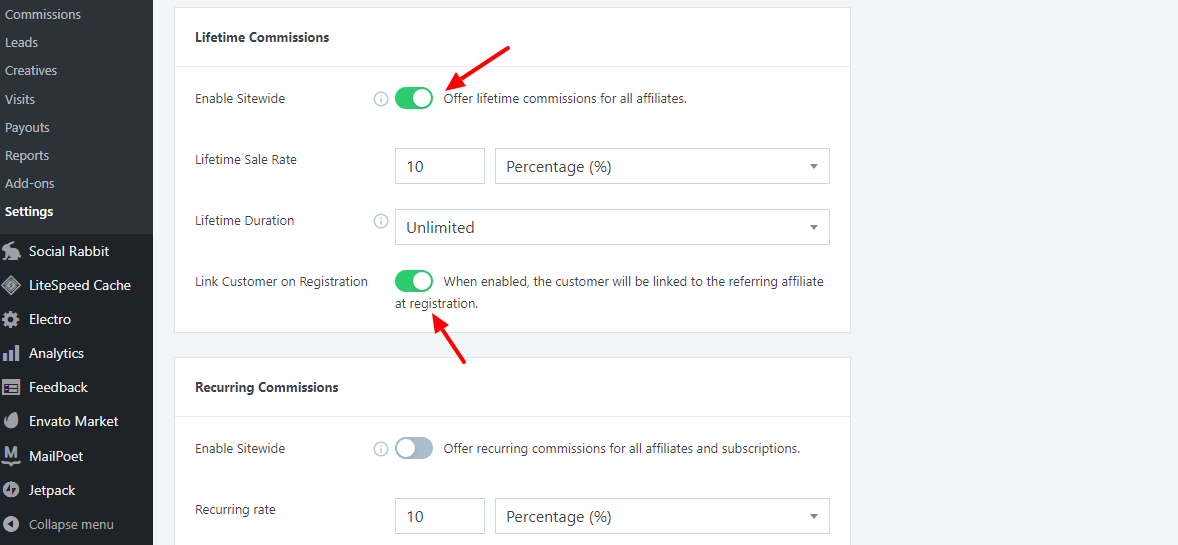Enable recurring commissions sitewide toggle
The height and width of the screenshot is (545, 1178).
click(414, 448)
